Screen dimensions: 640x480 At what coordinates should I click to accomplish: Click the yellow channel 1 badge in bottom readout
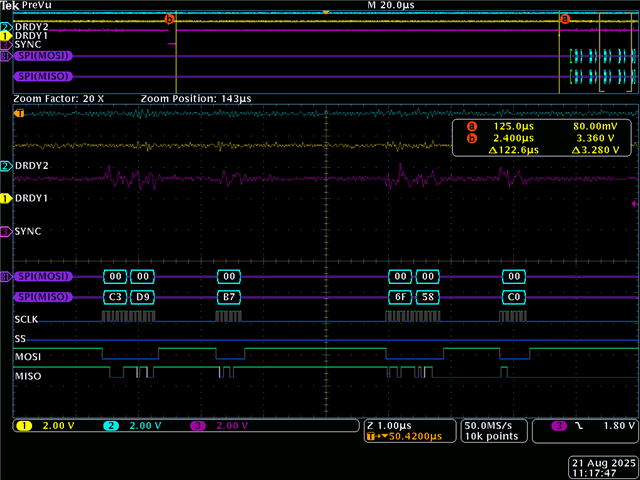(24, 426)
